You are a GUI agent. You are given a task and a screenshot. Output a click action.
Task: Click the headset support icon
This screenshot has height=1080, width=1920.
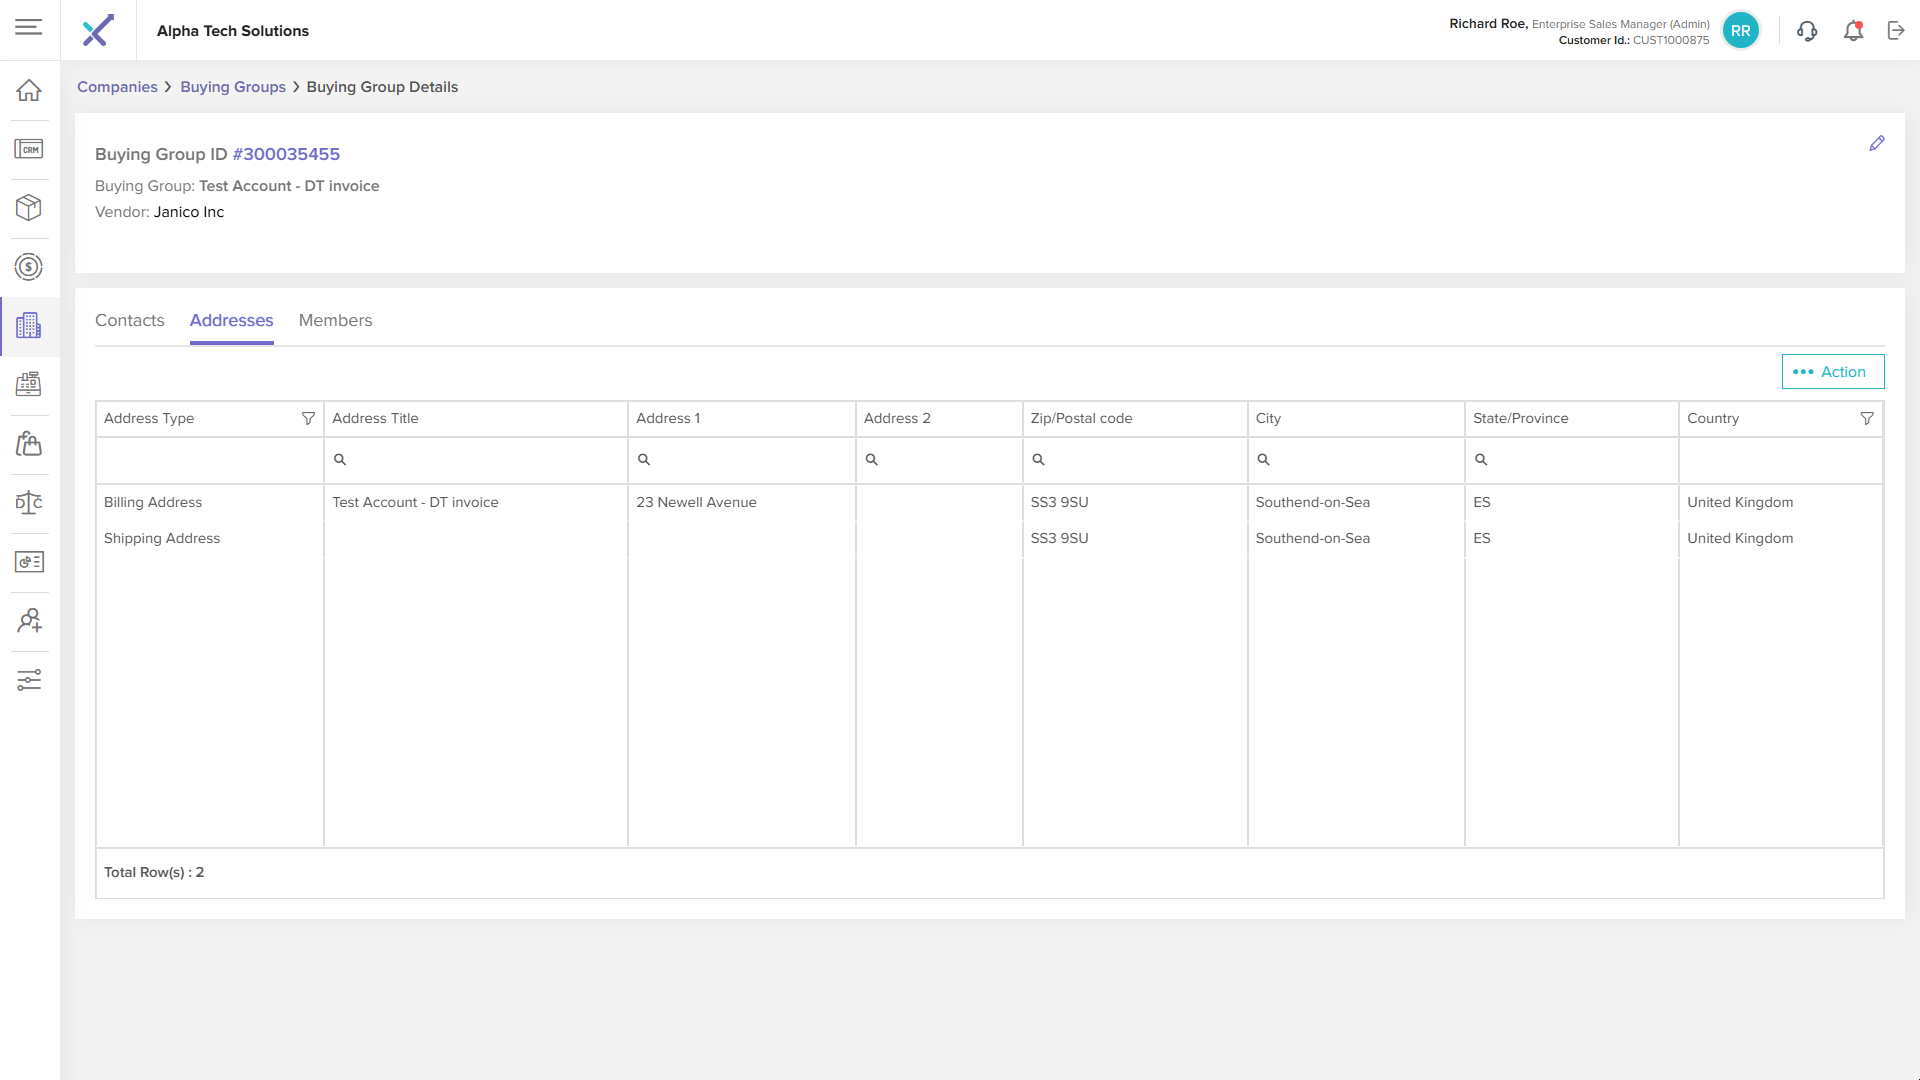coord(1807,31)
